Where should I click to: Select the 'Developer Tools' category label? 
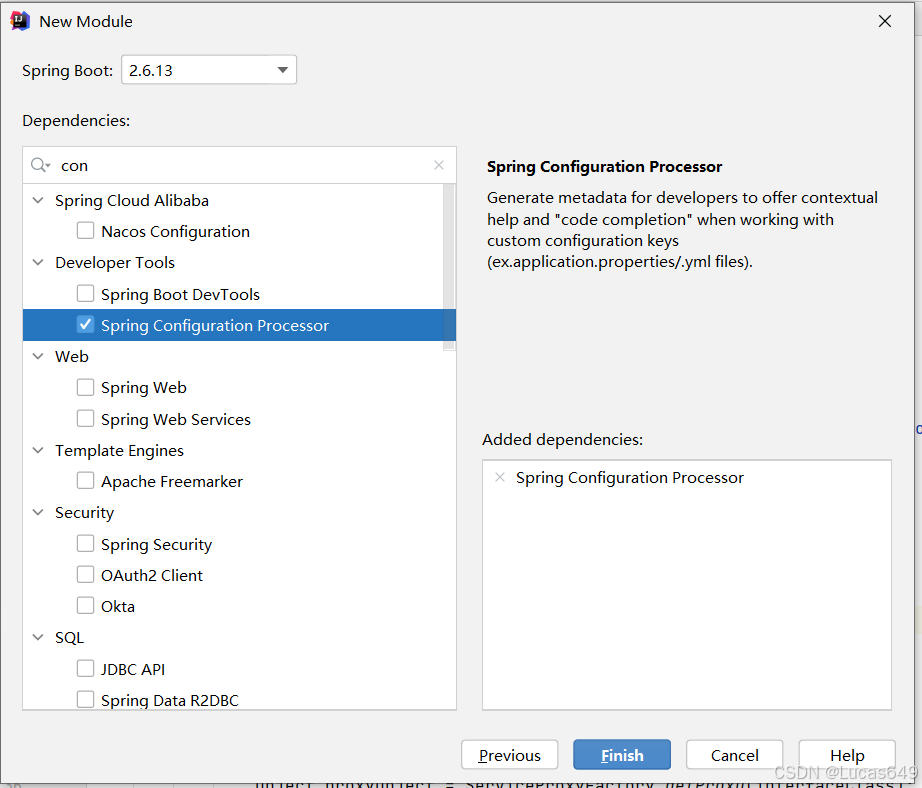click(115, 262)
